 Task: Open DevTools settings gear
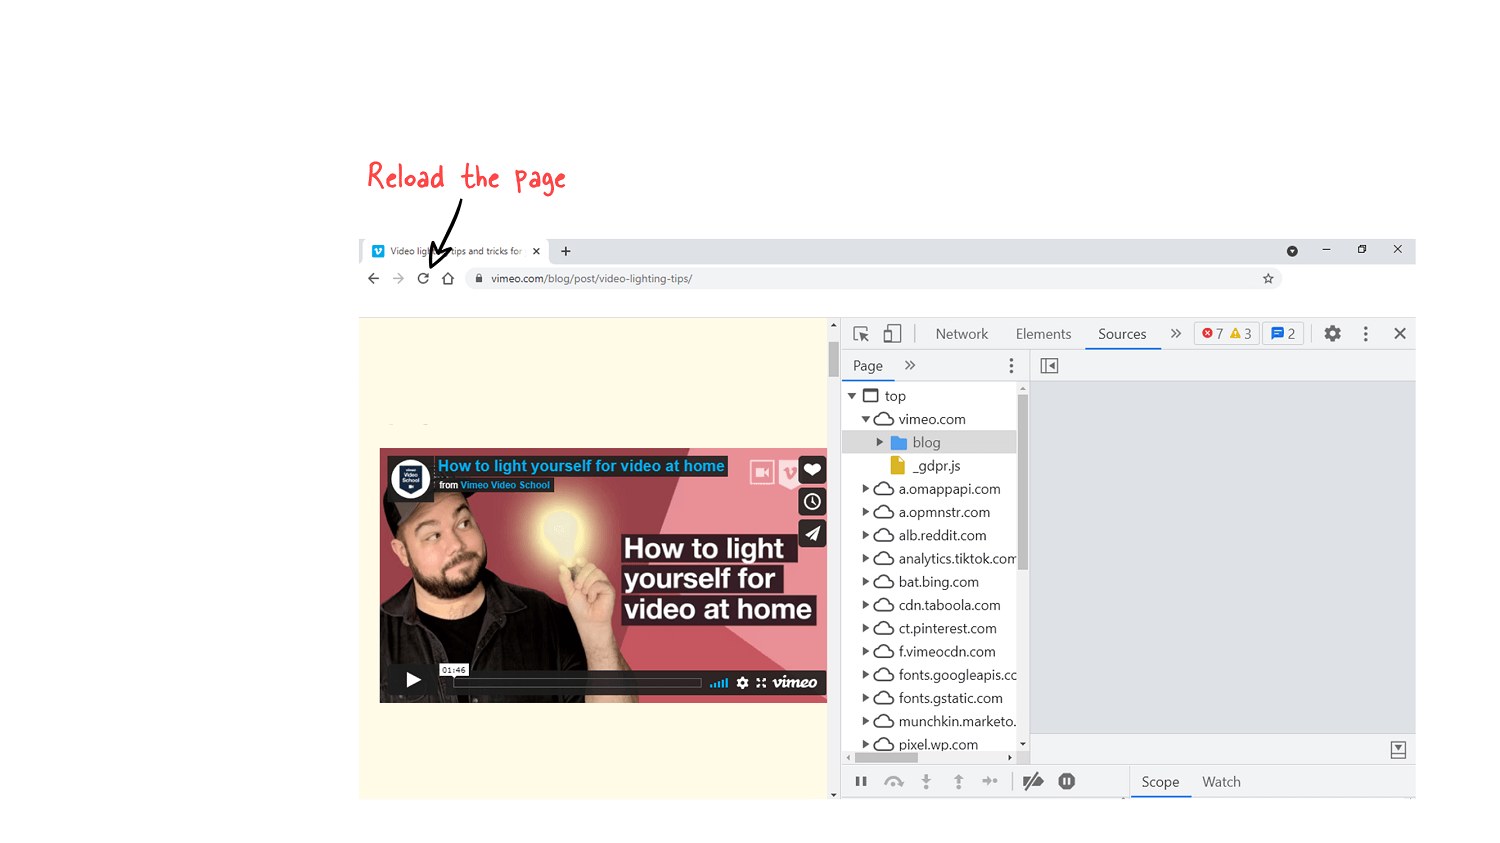tap(1332, 334)
